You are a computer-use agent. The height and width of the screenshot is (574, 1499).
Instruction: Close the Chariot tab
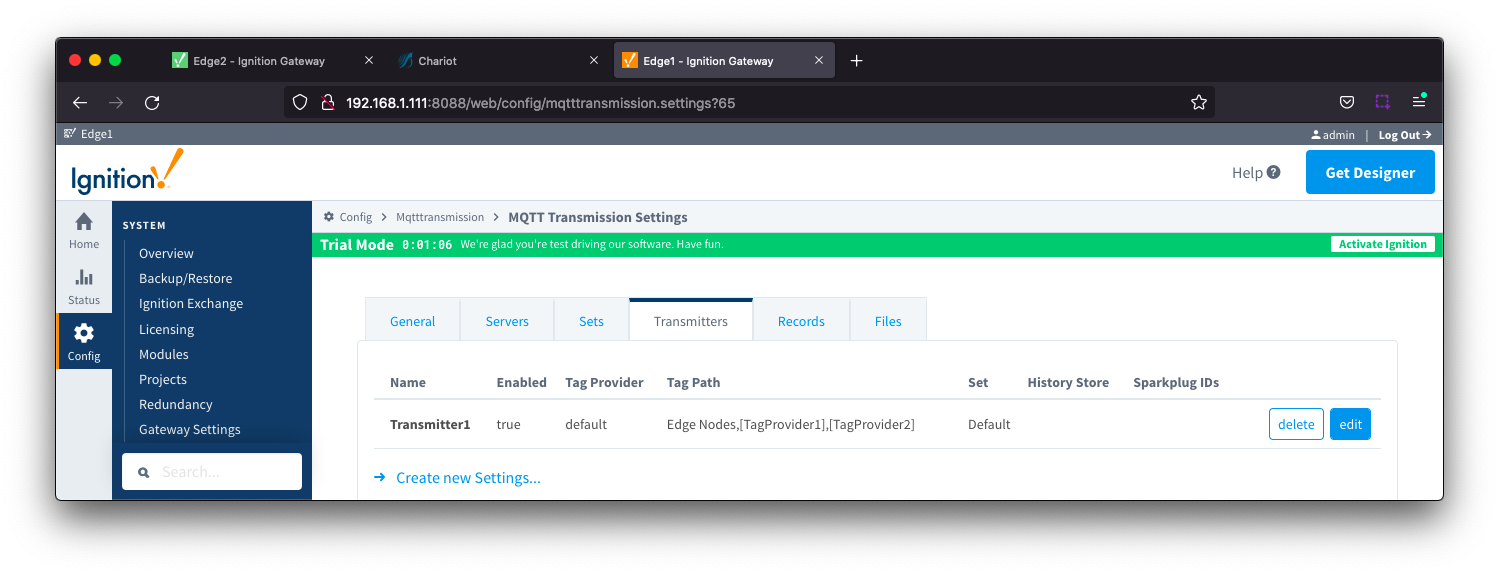point(593,61)
